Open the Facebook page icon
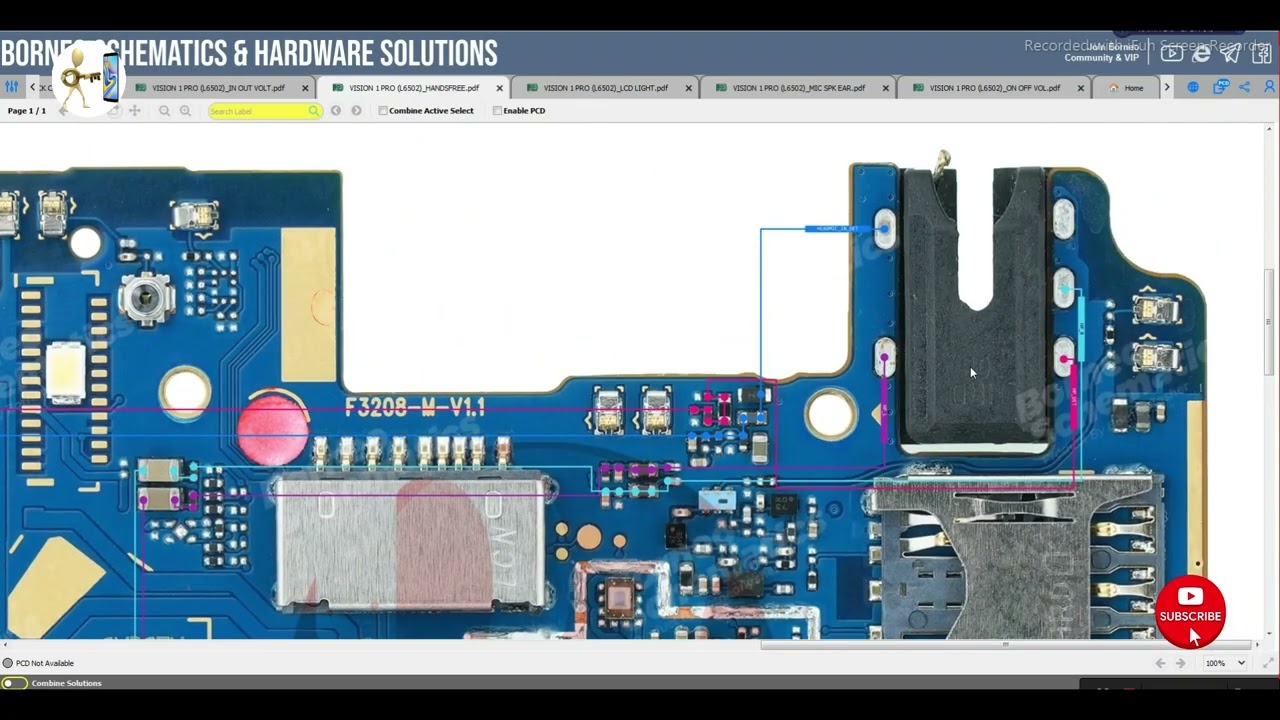 [1262, 53]
